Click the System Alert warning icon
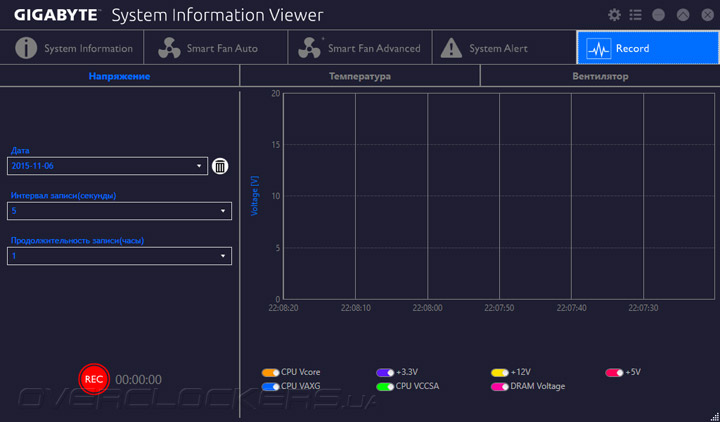This screenshot has height=422, width=720. pyautogui.click(x=451, y=48)
